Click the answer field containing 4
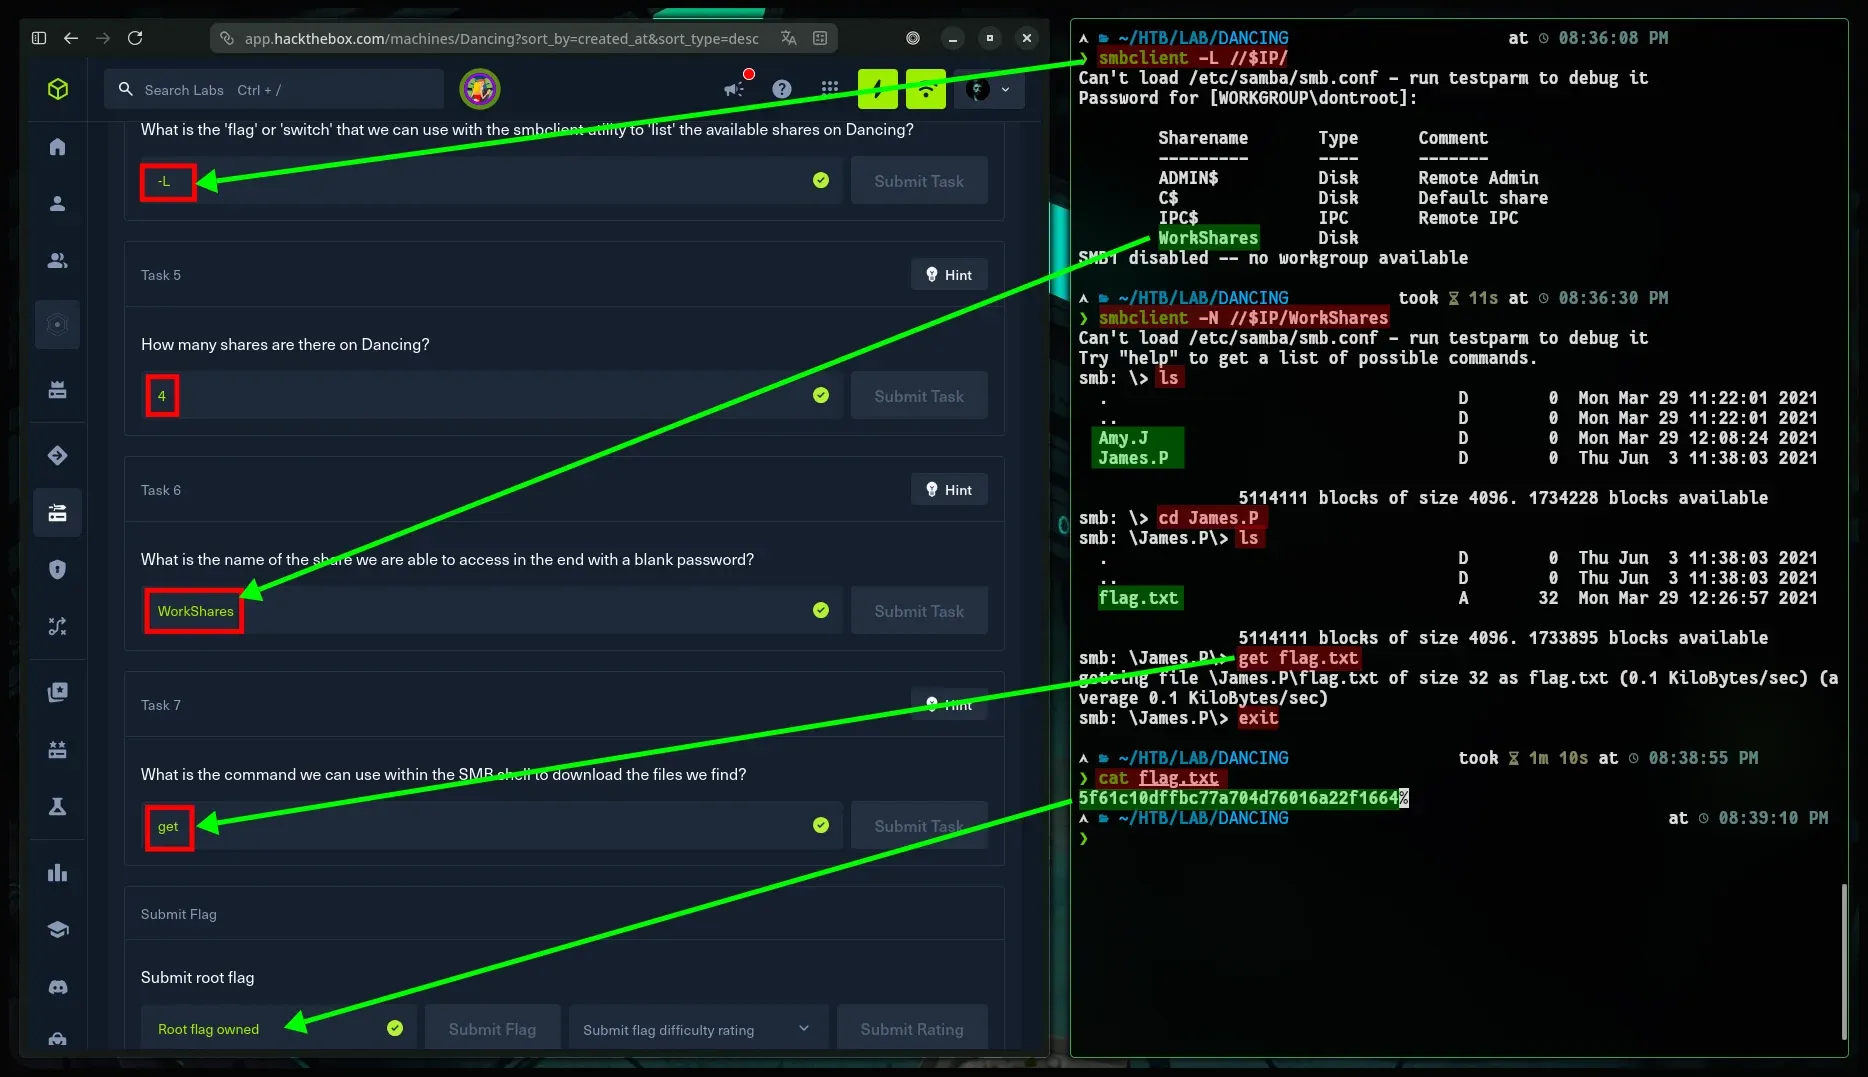Viewport: 1868px width, 1077px height. point(492,396)
